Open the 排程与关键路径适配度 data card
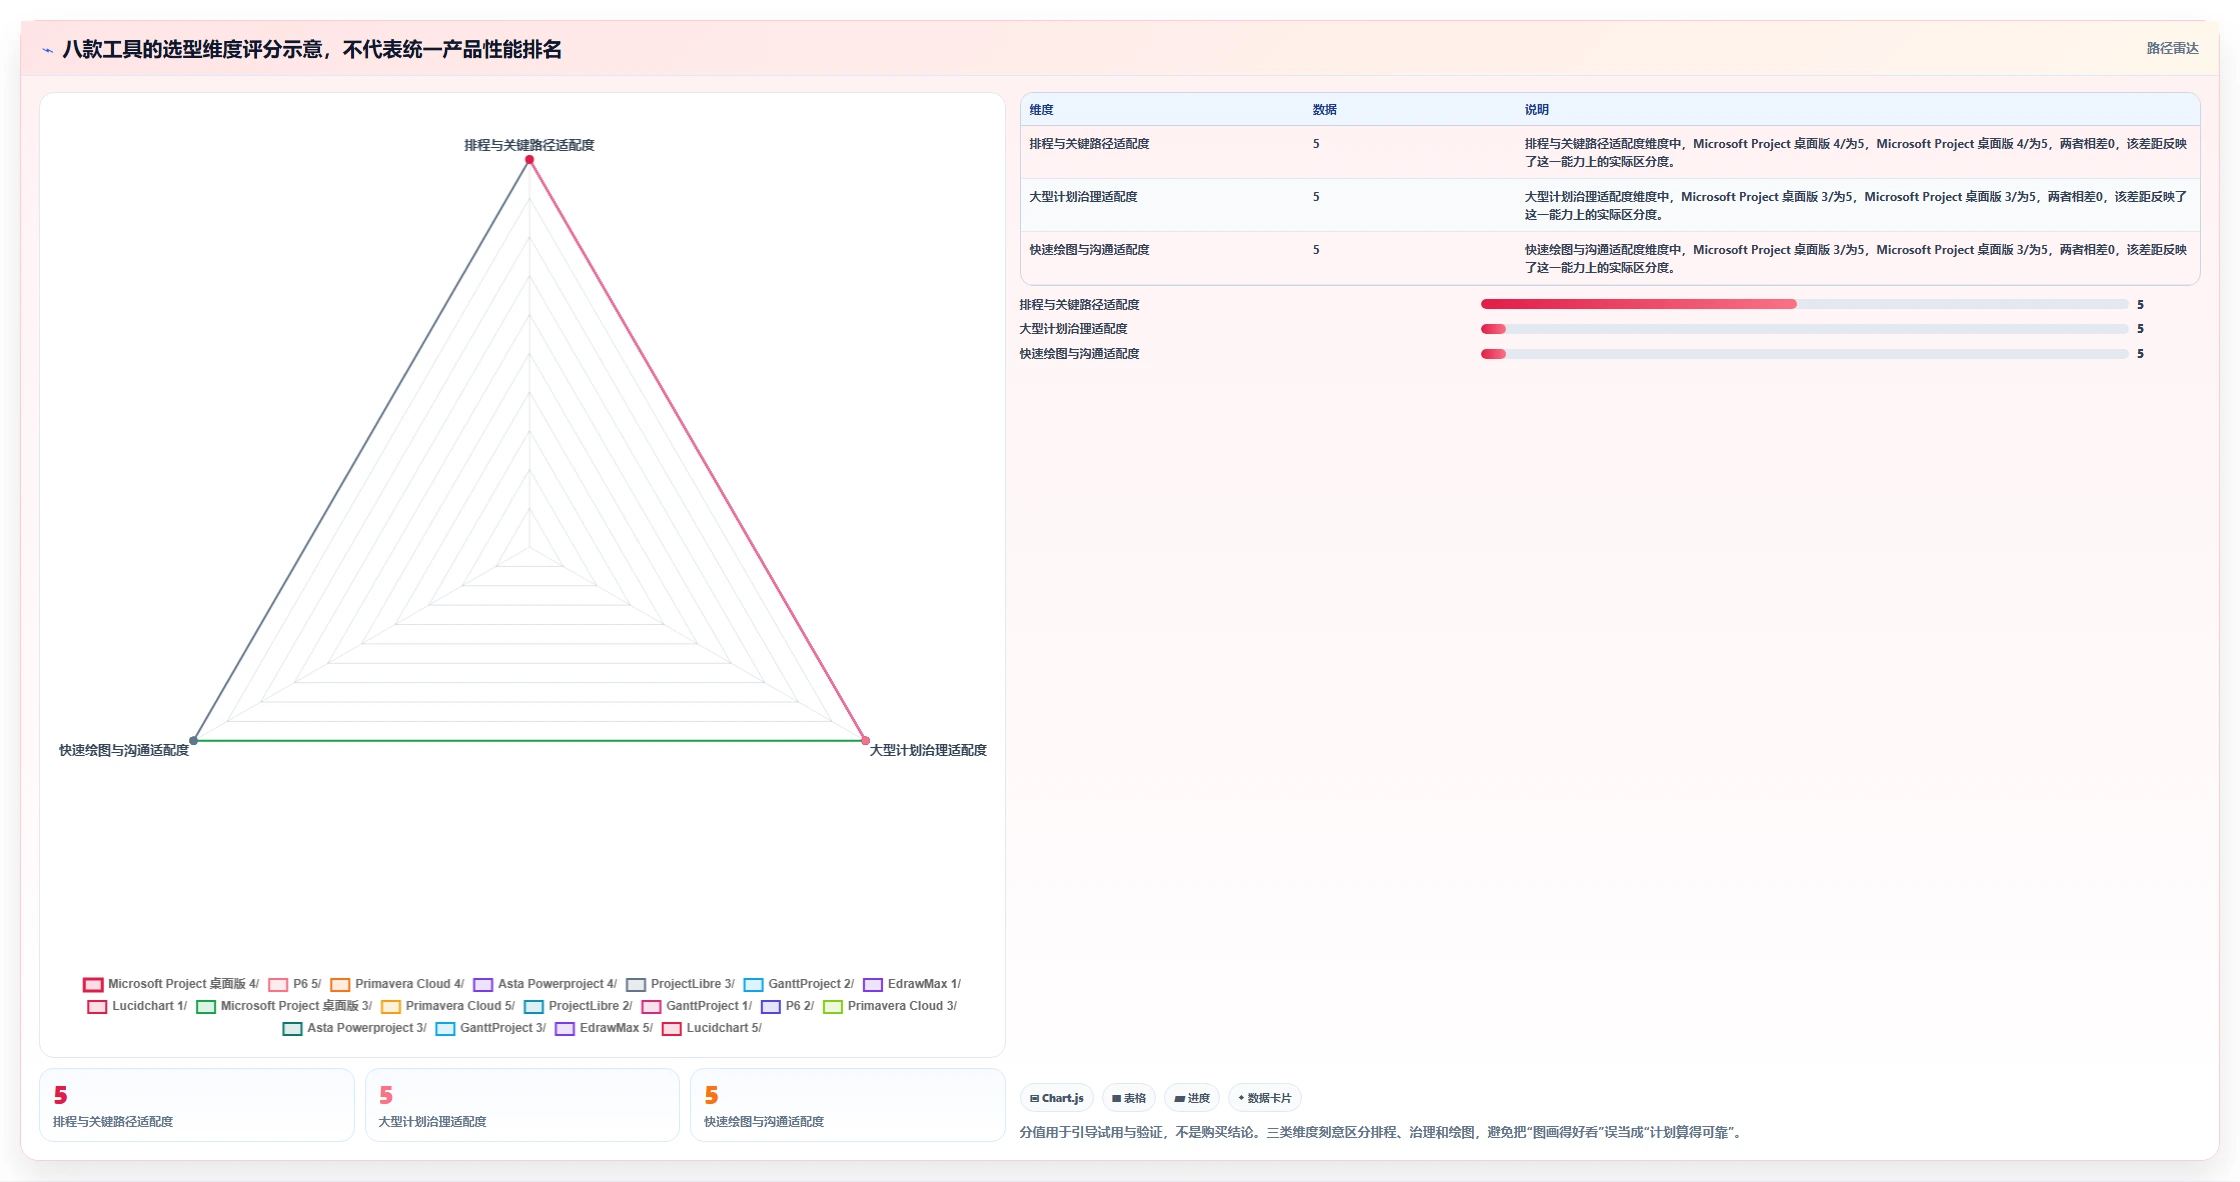 point(197,1105)
